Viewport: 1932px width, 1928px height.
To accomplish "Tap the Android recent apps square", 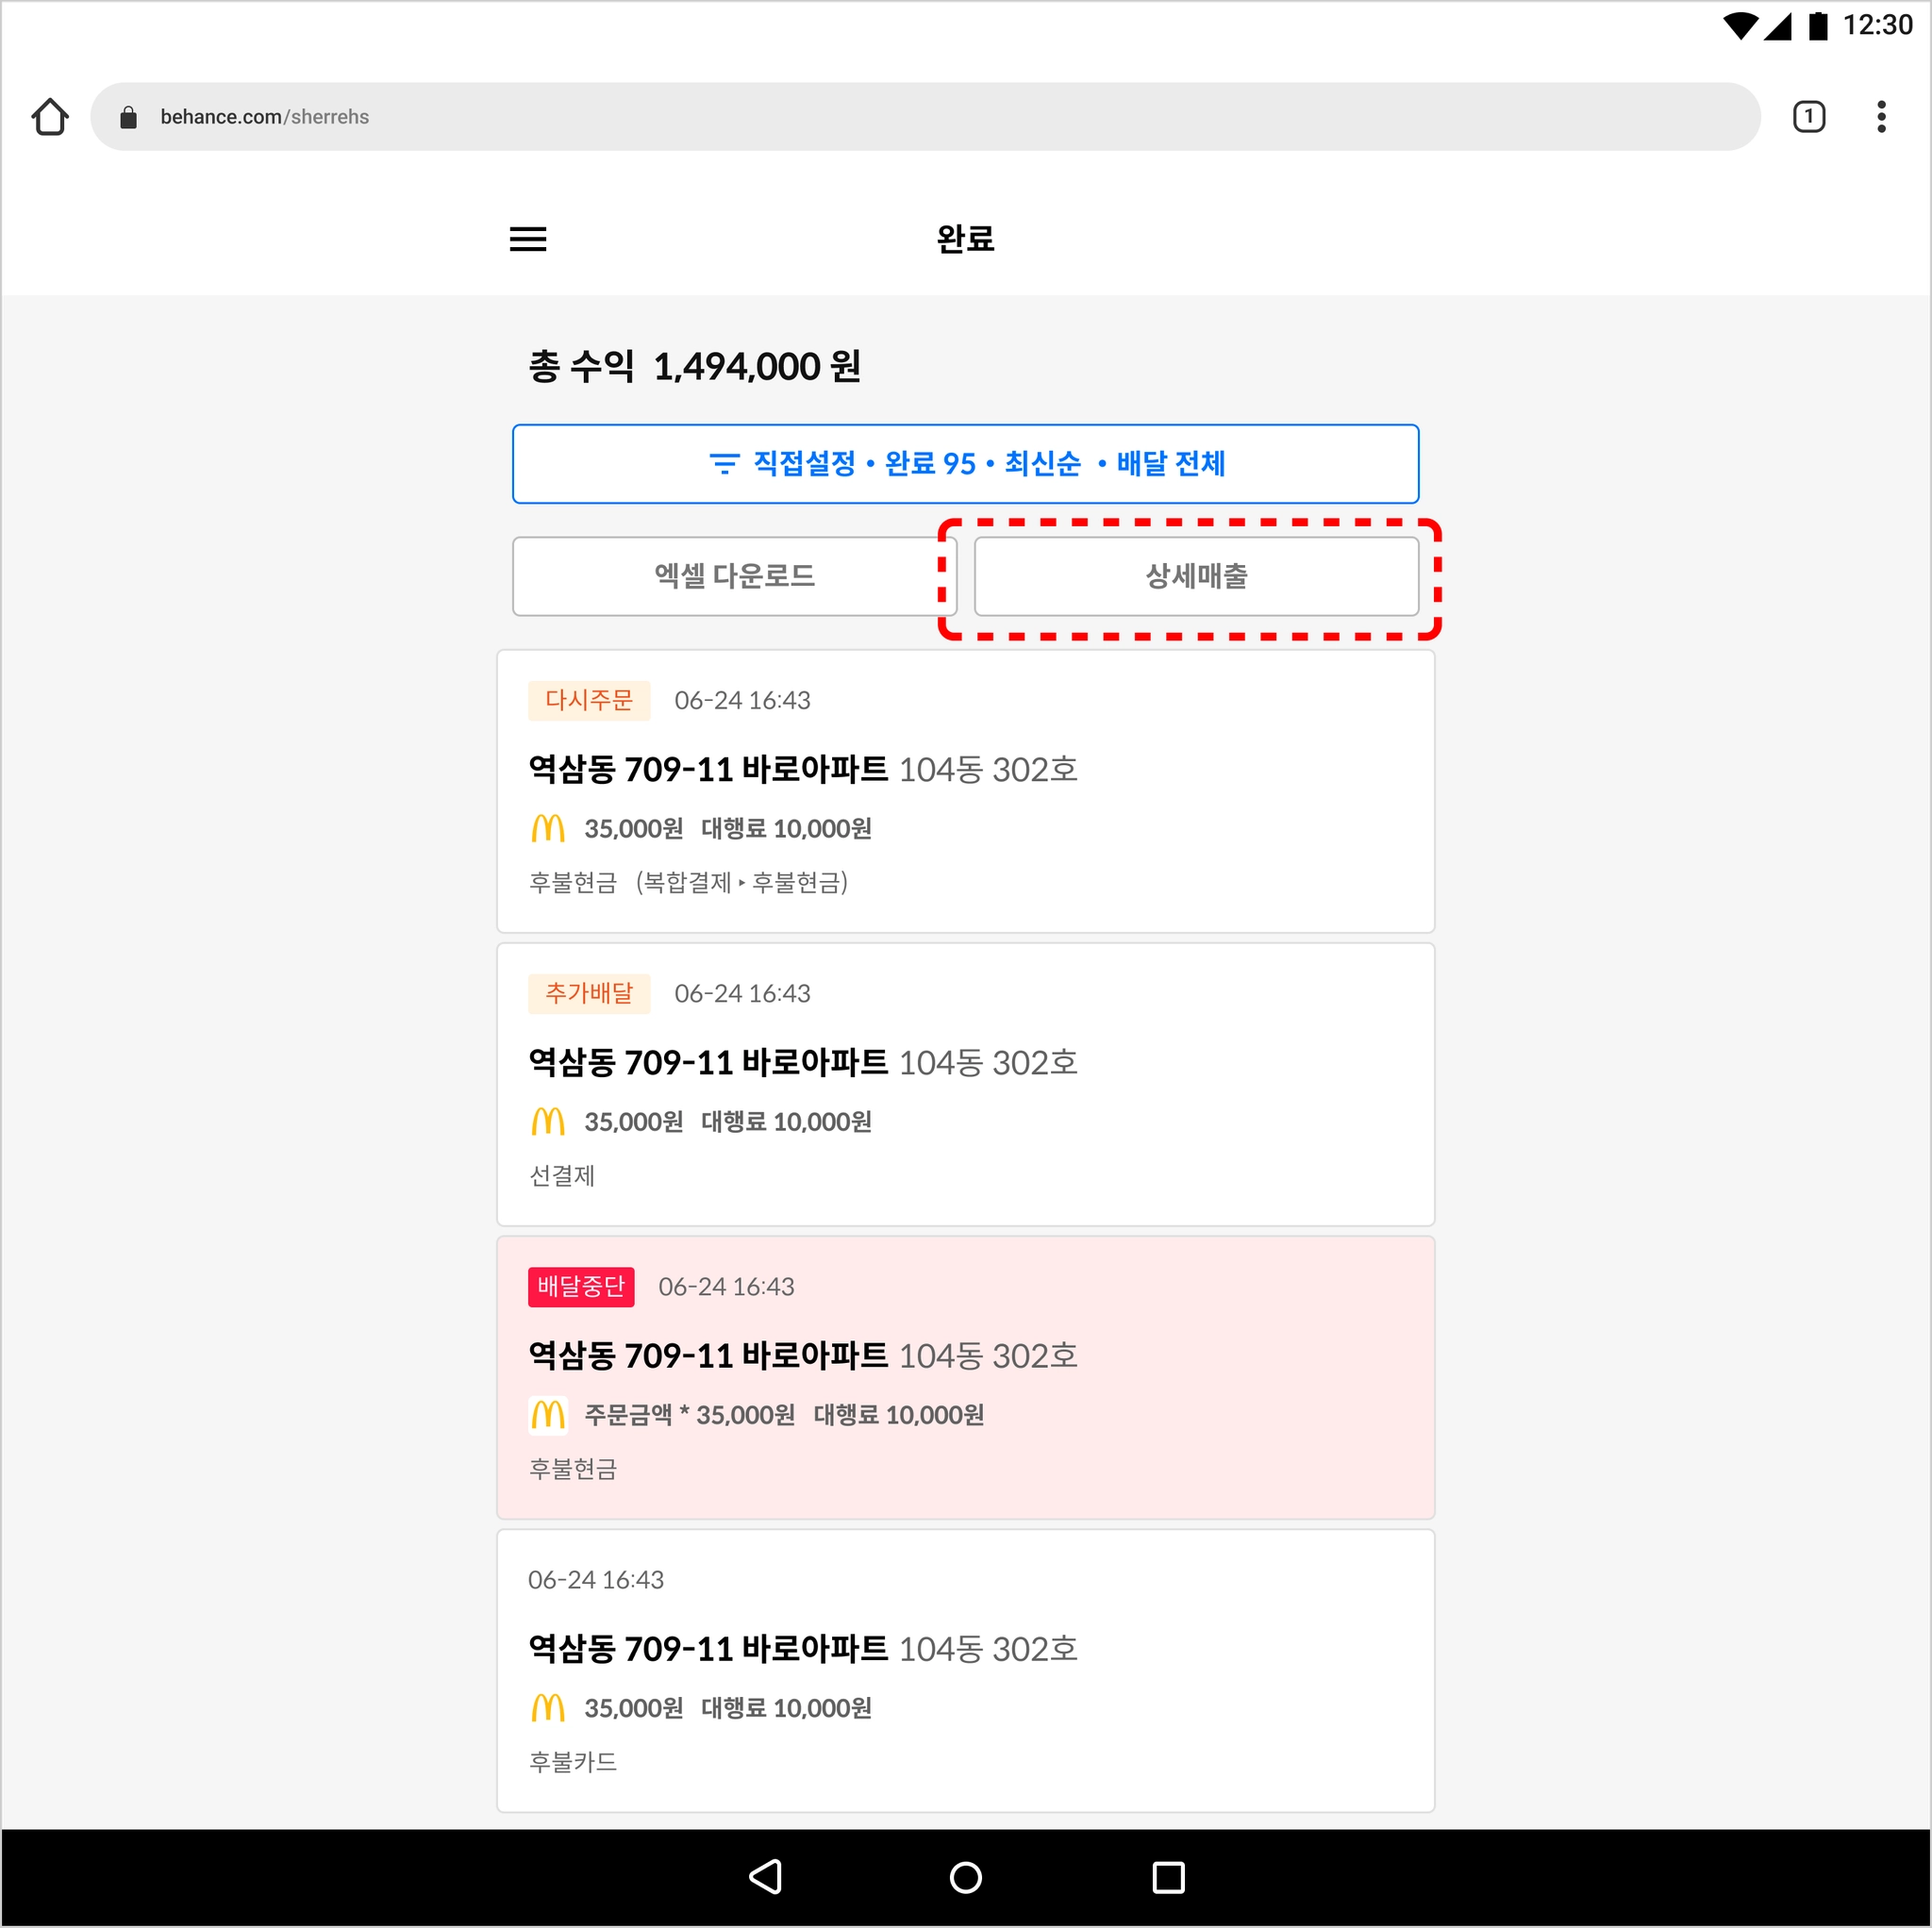I will [x=1168, y=1877].
